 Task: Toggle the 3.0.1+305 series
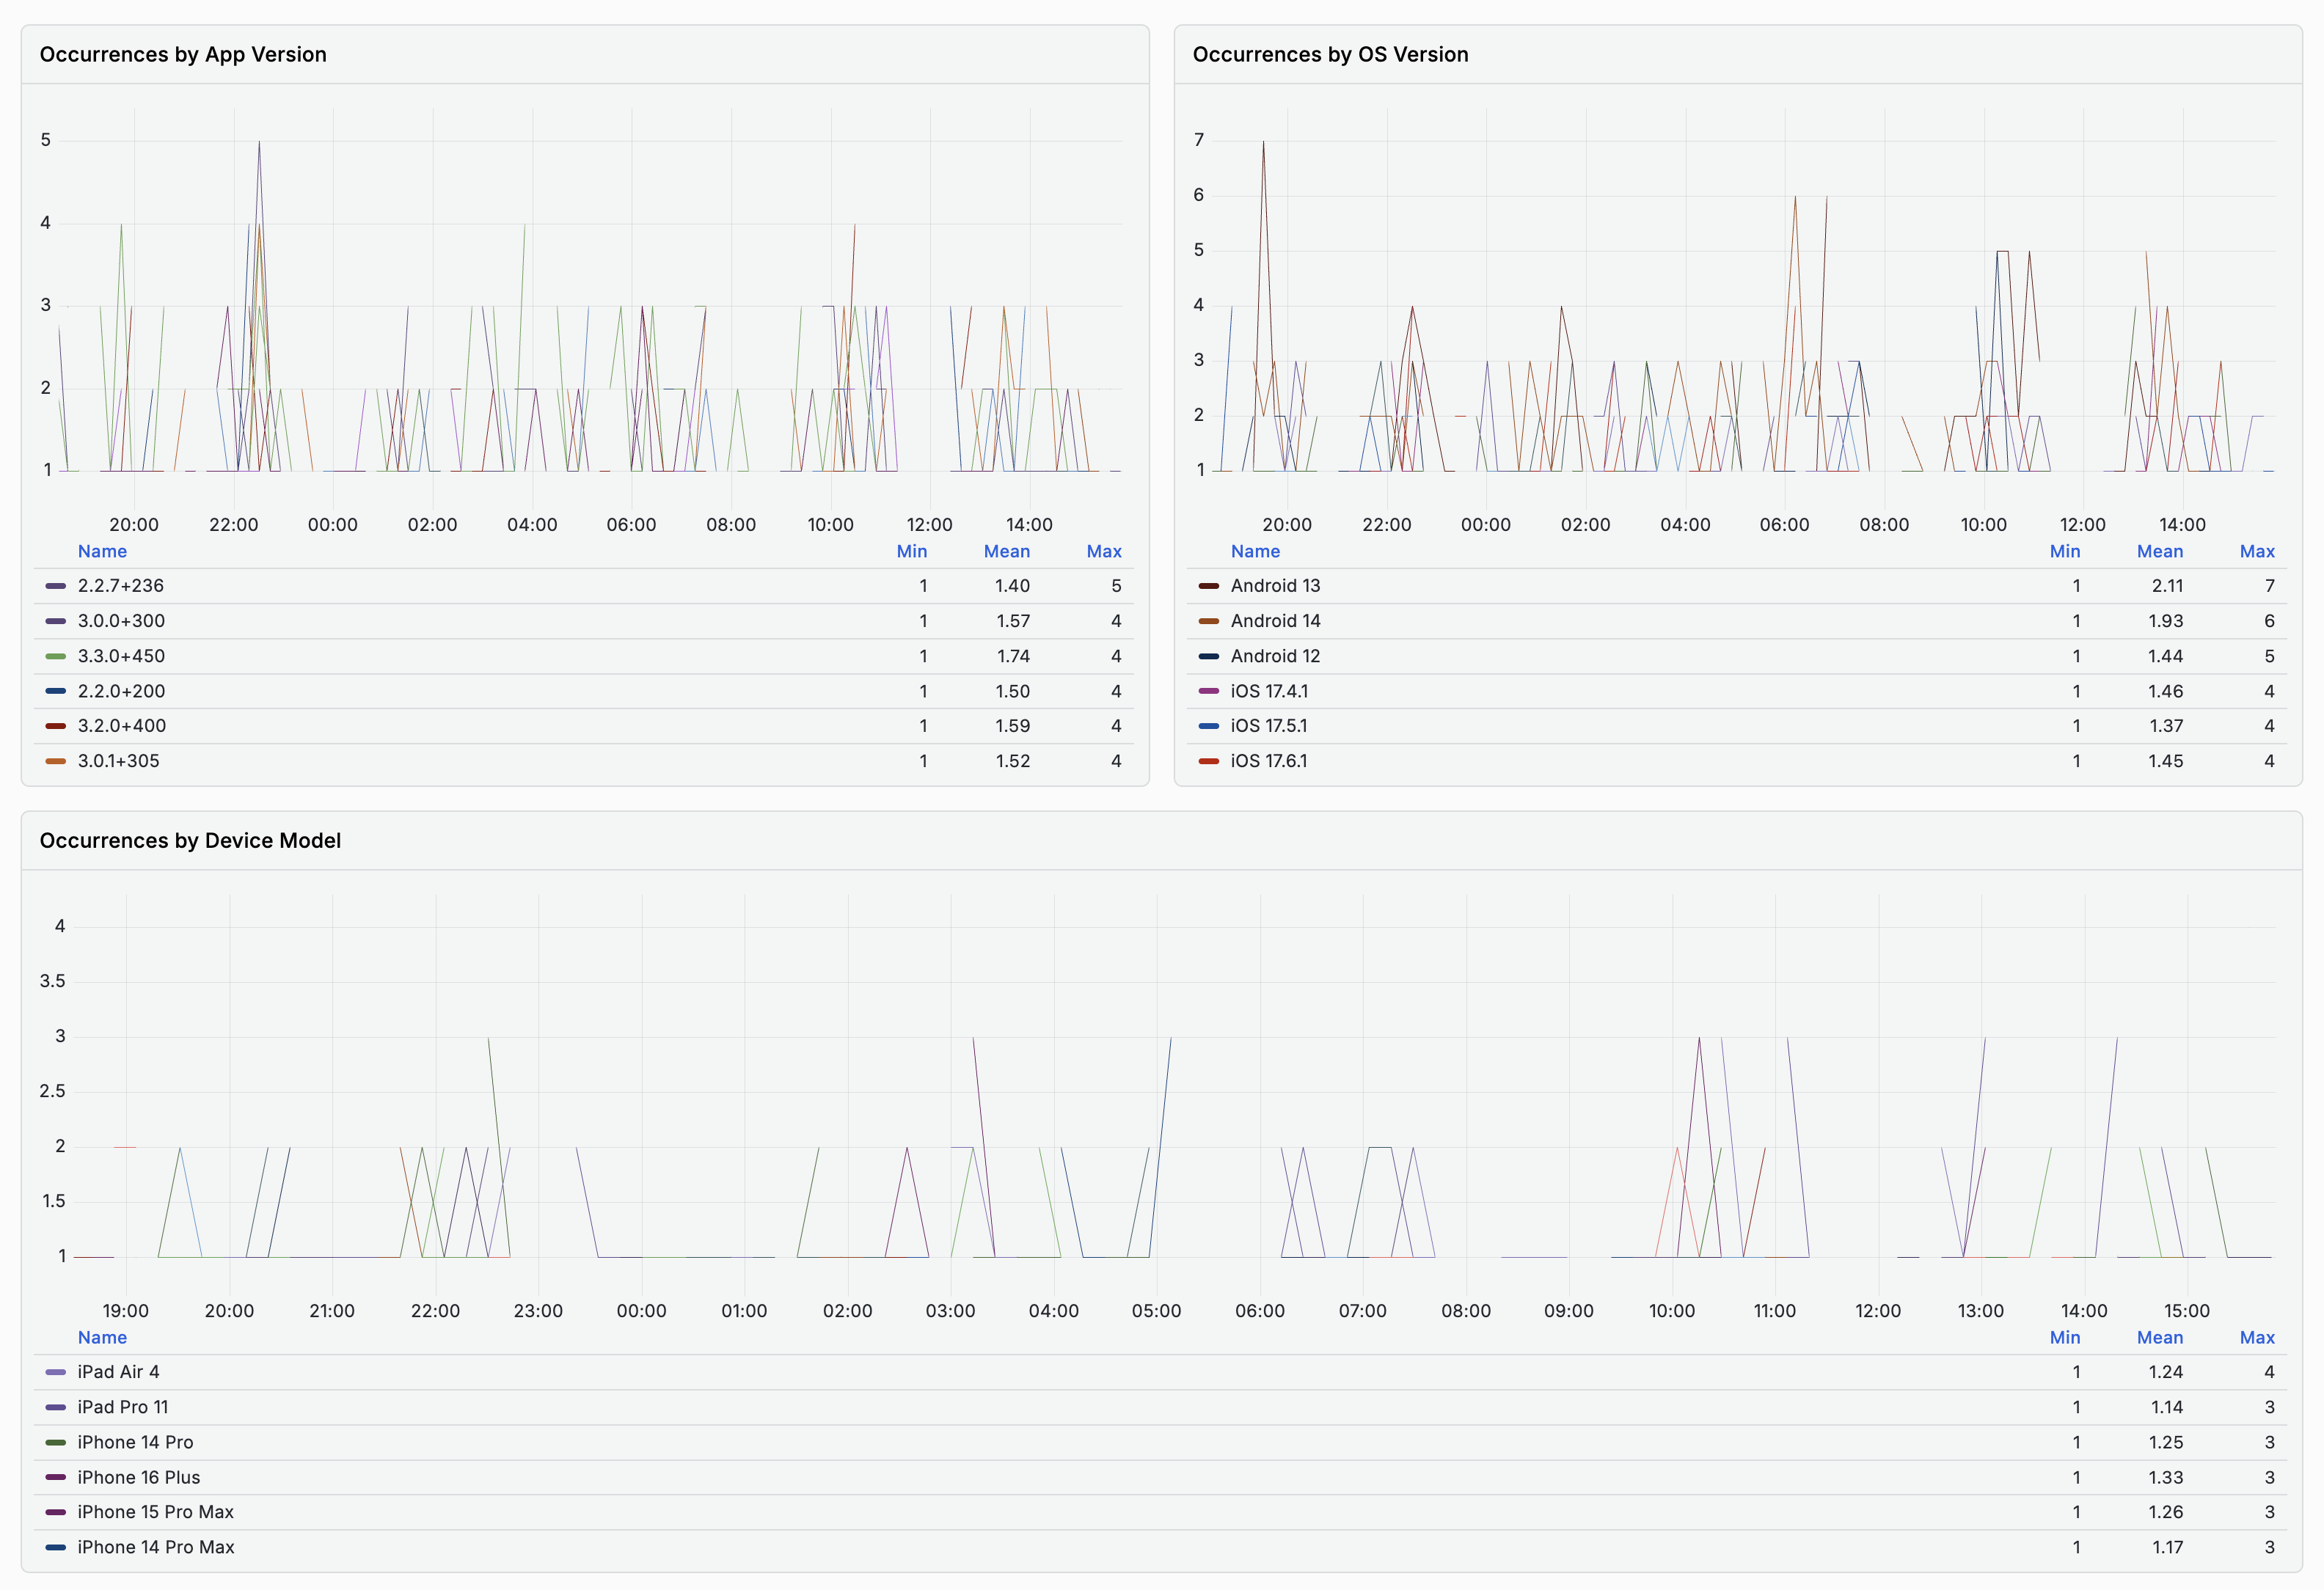coord(118,761)
